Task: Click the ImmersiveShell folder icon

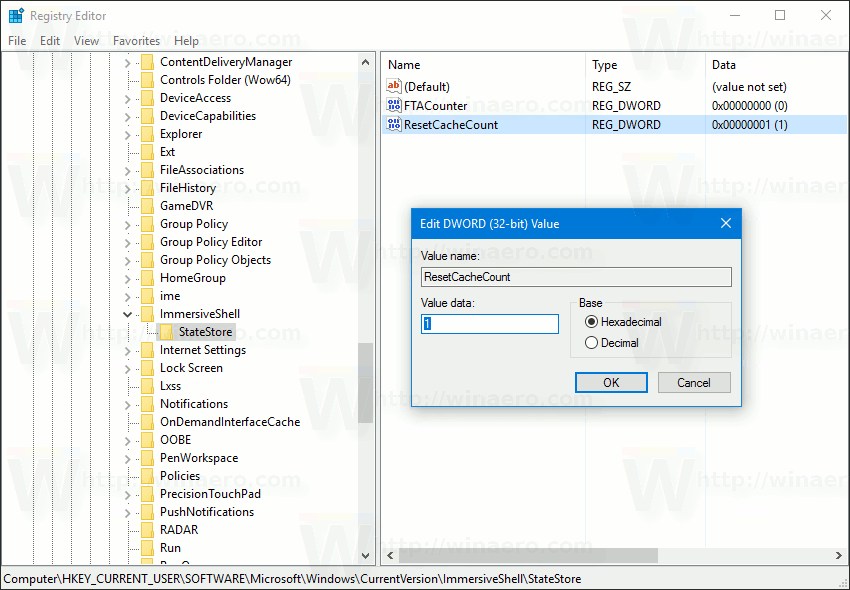Action: click(147, 314)
